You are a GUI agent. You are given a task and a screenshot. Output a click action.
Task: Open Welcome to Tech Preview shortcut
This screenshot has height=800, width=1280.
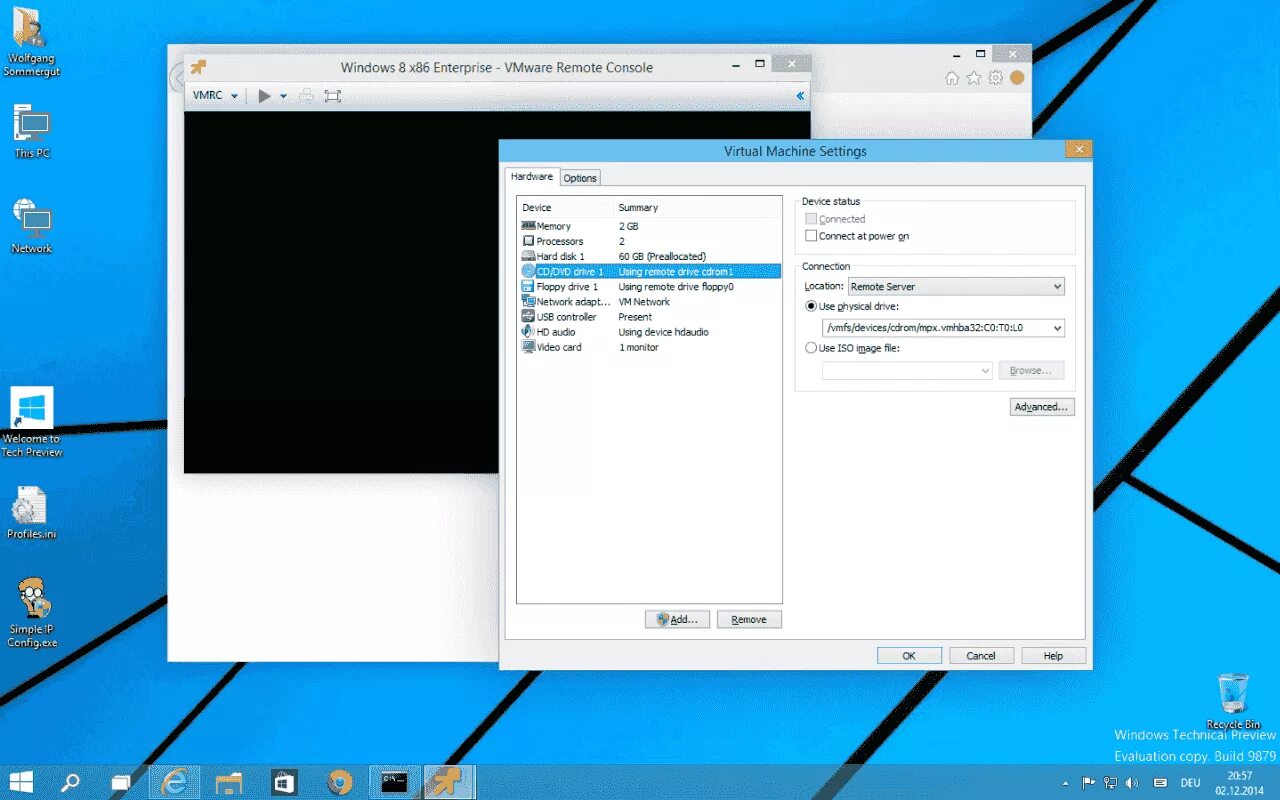click(31, 423)
